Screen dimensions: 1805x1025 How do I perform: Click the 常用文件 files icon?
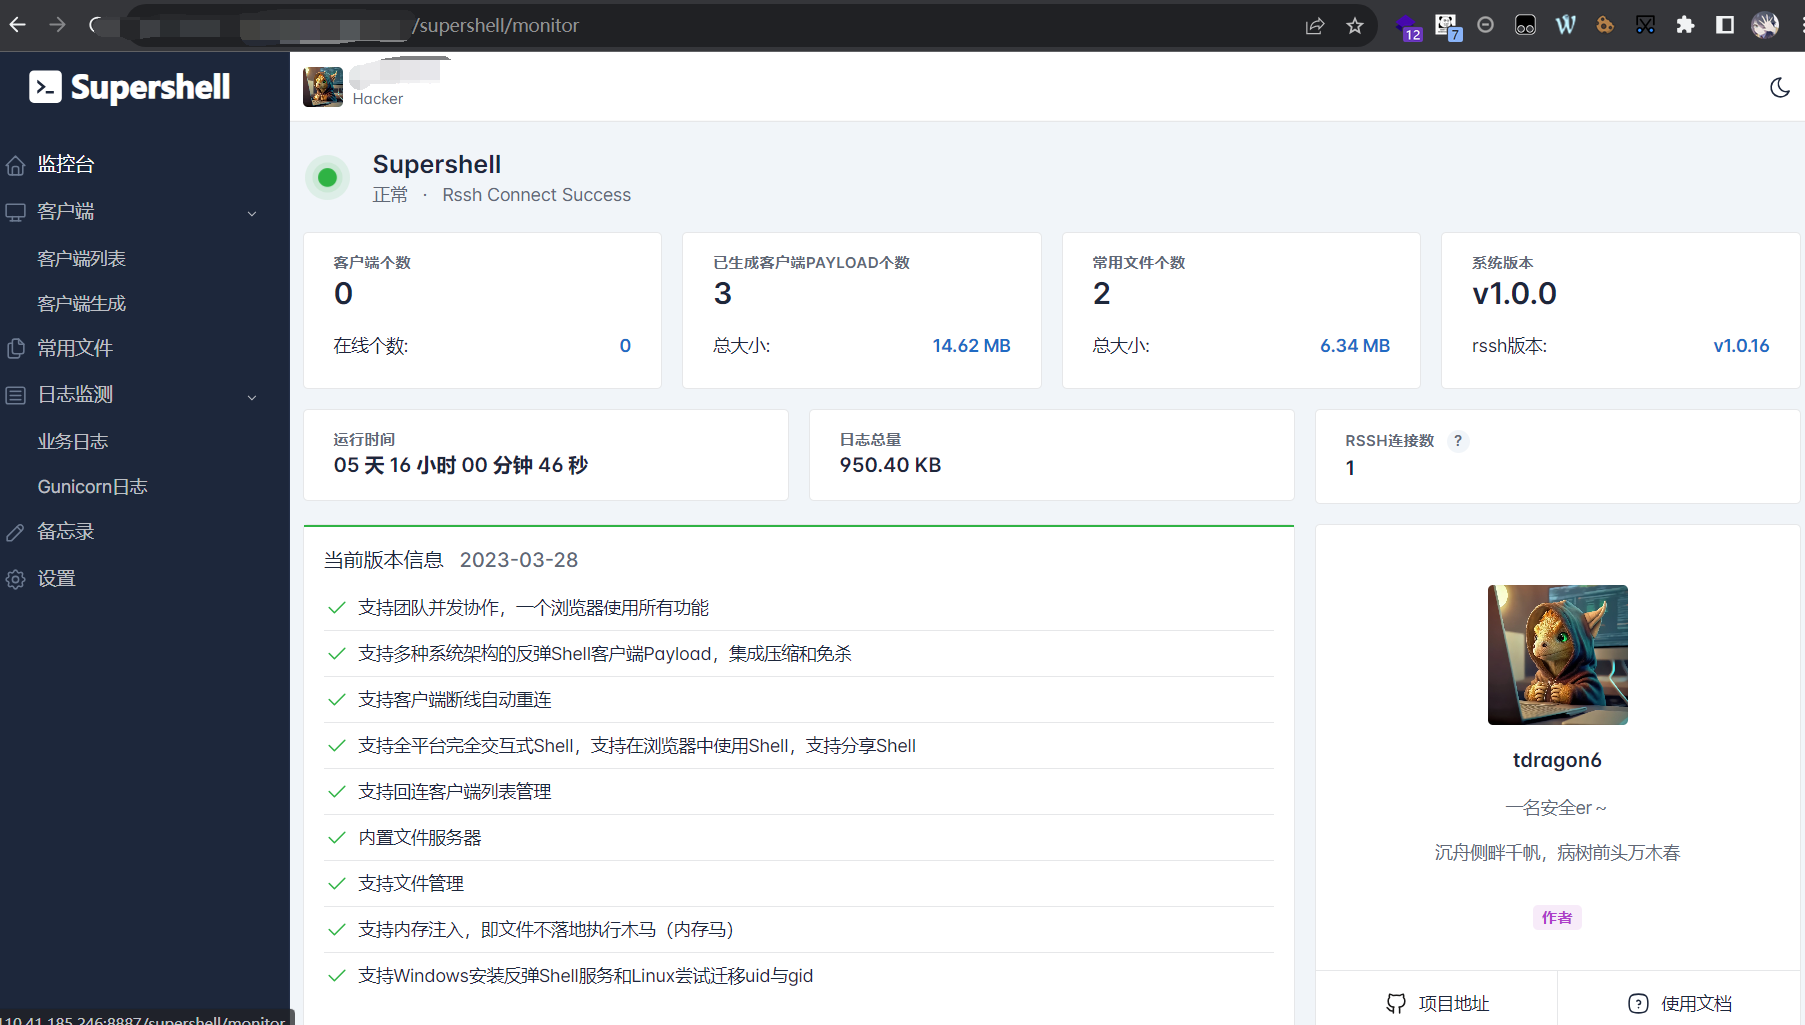[16, 349]
